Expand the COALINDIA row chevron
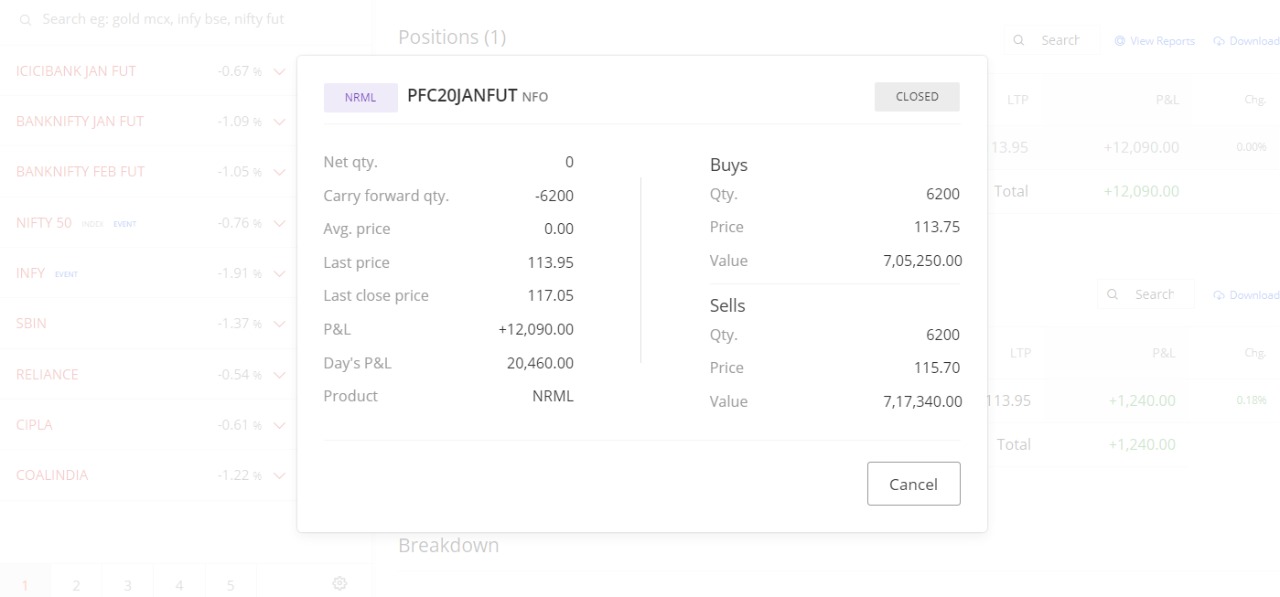Screen dimensions: 1280x597 [x=278, y=476]
